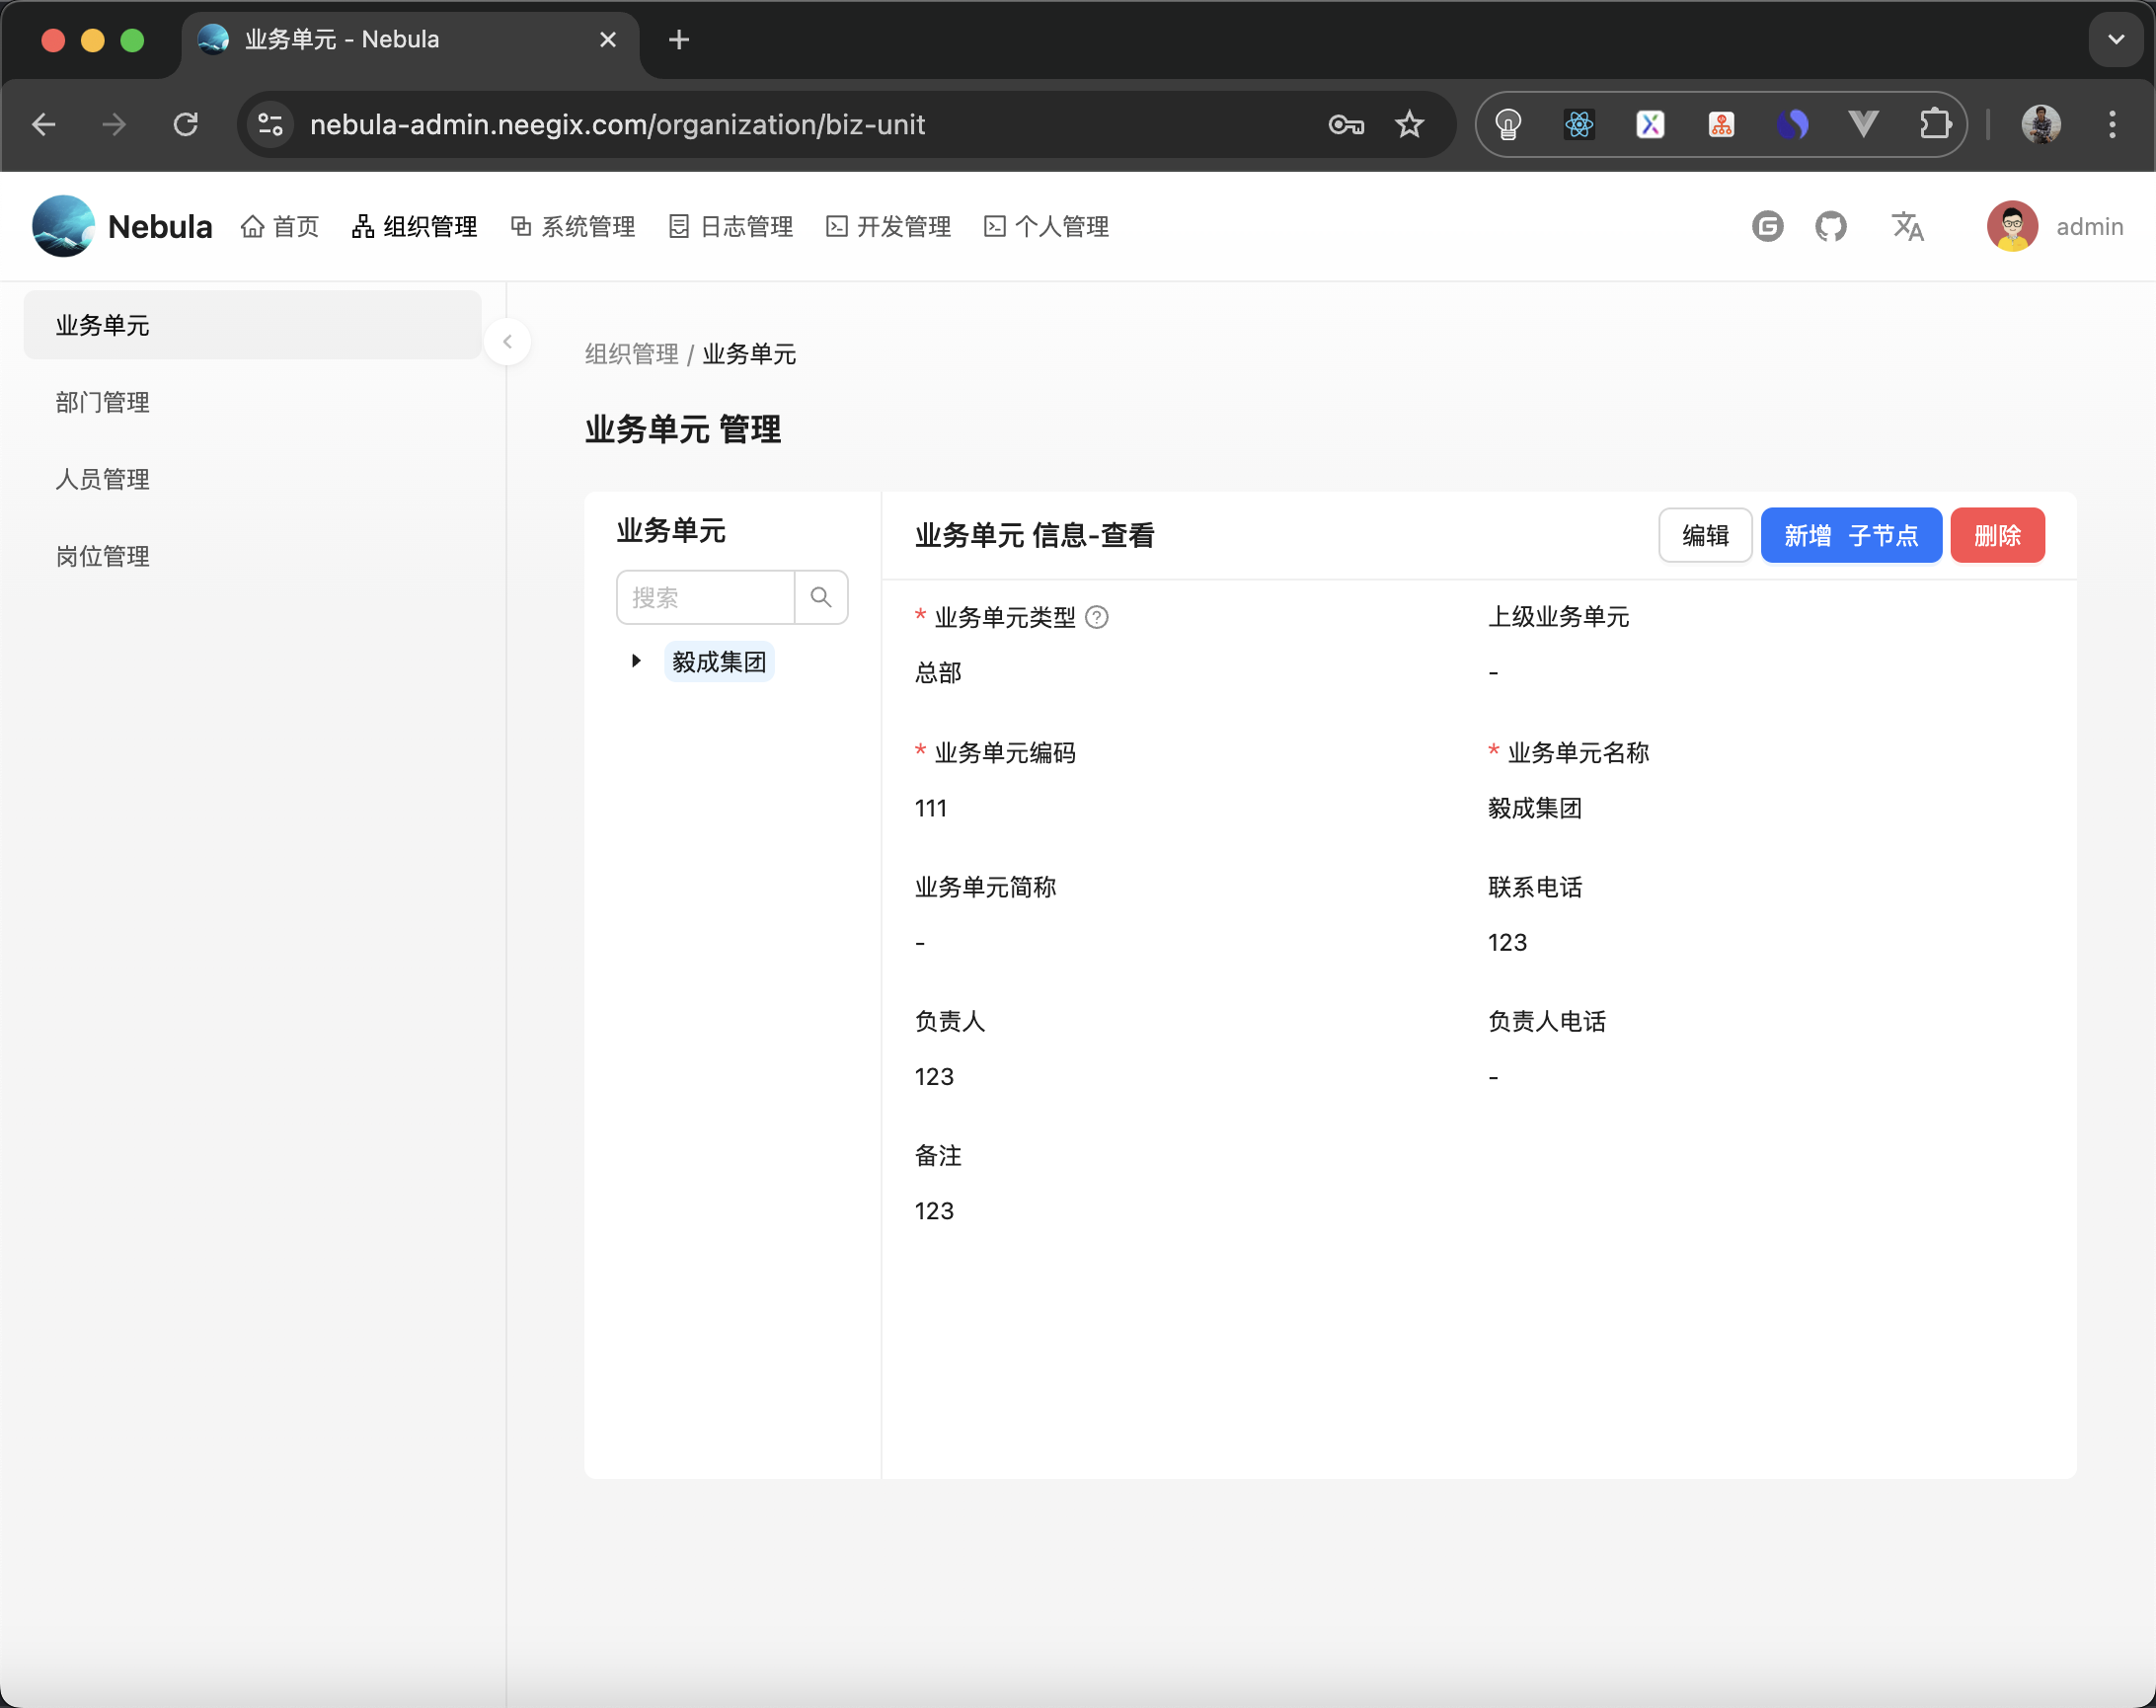
Task: Collapse the sidebar with the chevron toggle
Action: click(x=508, y=341)
